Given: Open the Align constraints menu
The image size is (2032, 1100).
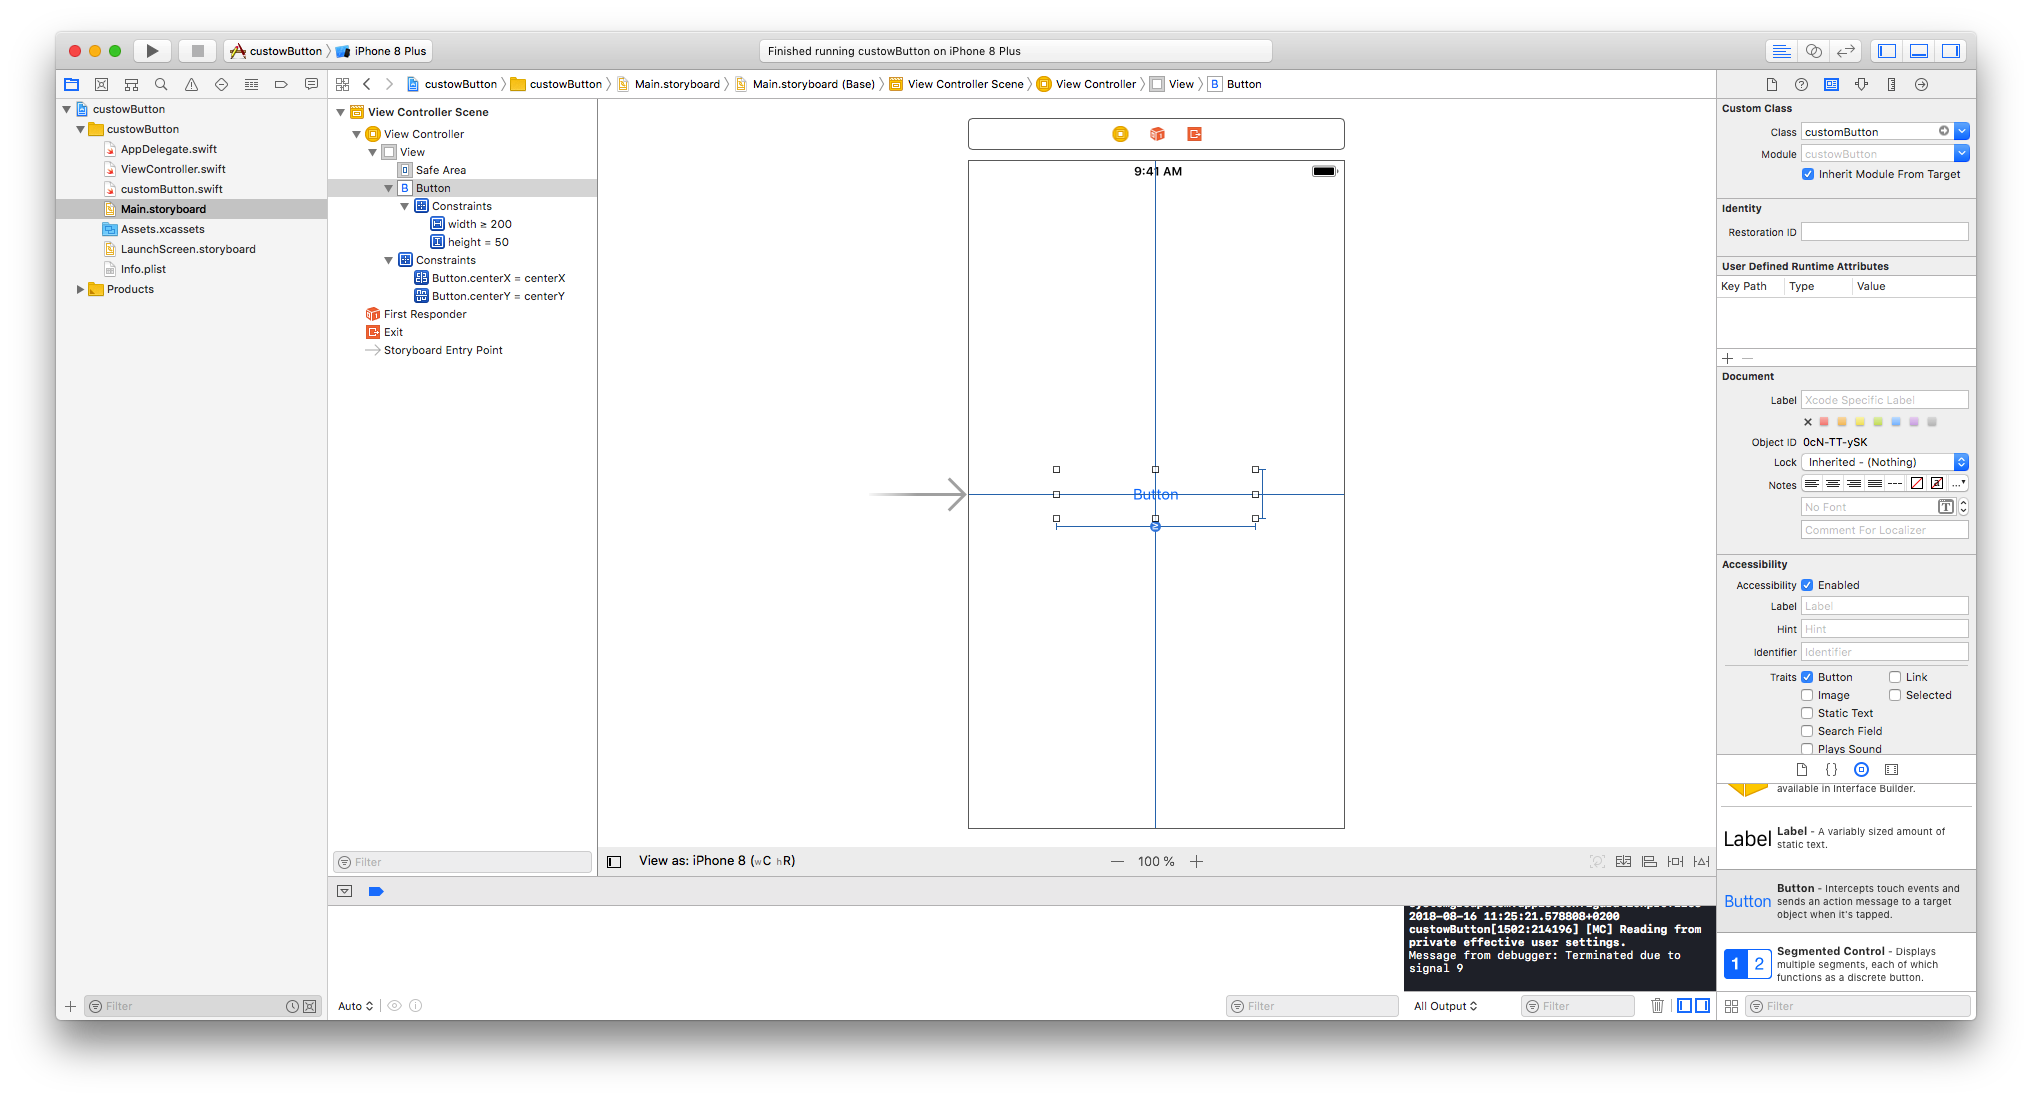Looking at the screenshot, I should (x=1649, y=862).
